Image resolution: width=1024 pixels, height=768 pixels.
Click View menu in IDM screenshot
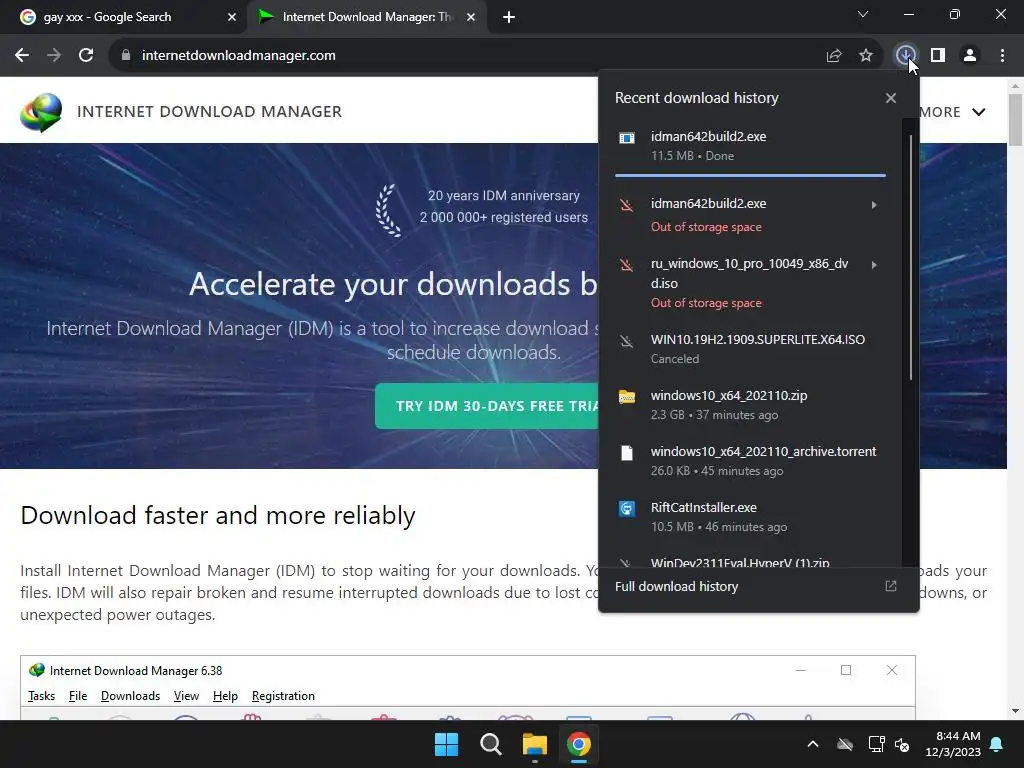pyautogui.click(x=186, y=696)
